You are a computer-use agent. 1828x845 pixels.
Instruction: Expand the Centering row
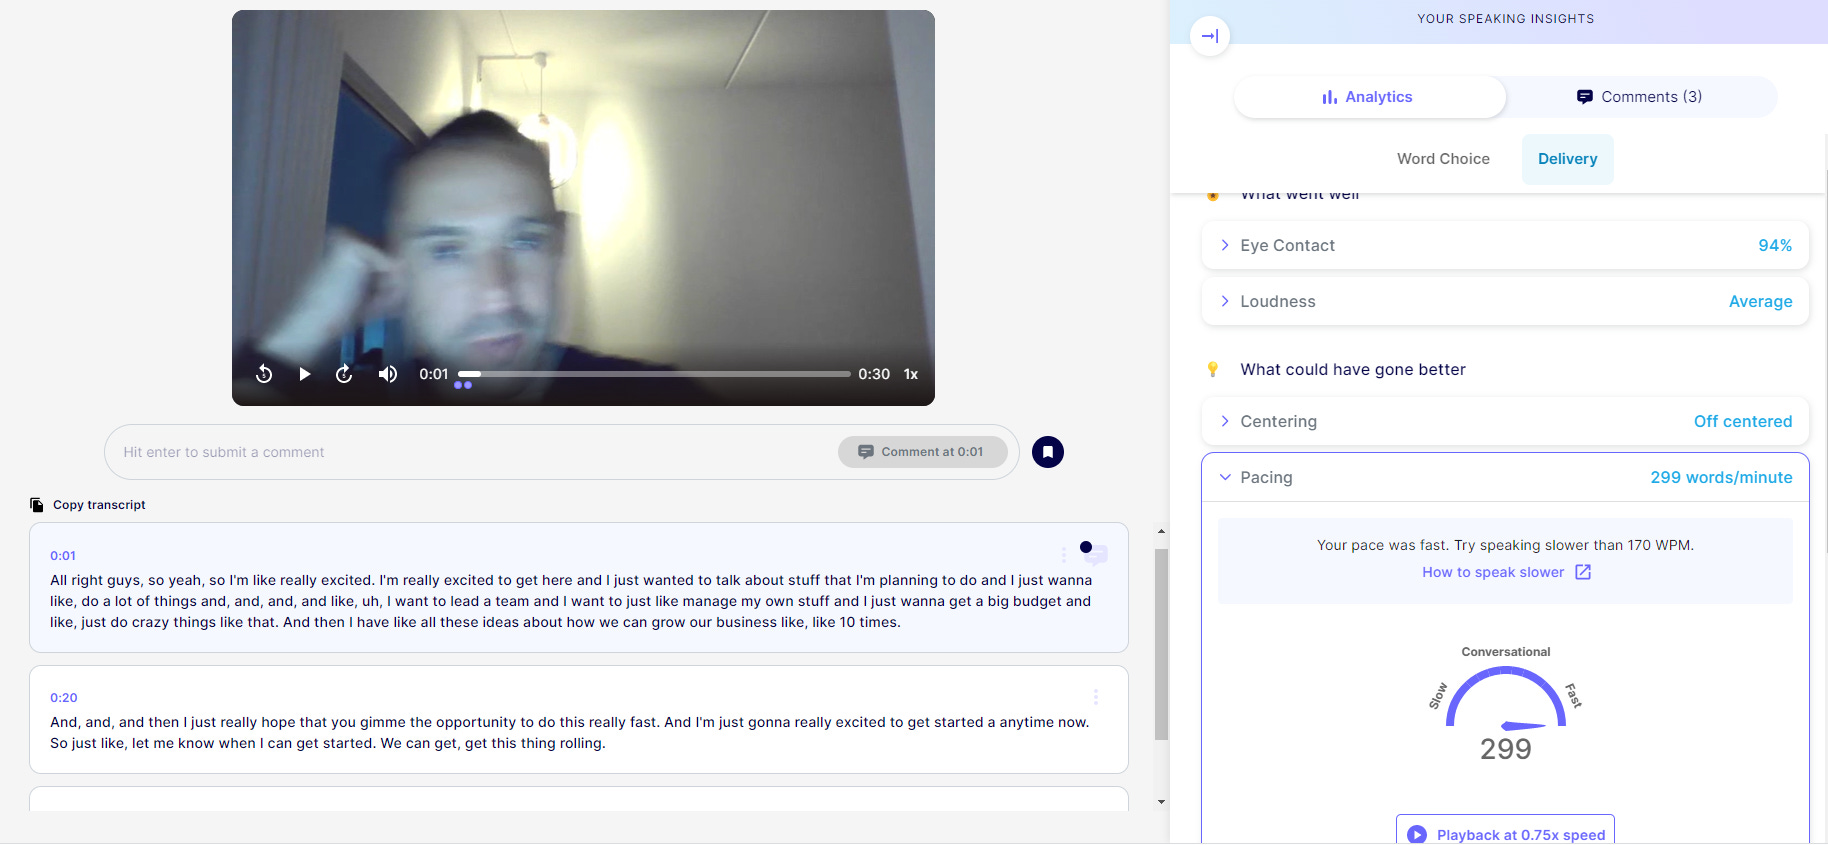pos(1505,422)
